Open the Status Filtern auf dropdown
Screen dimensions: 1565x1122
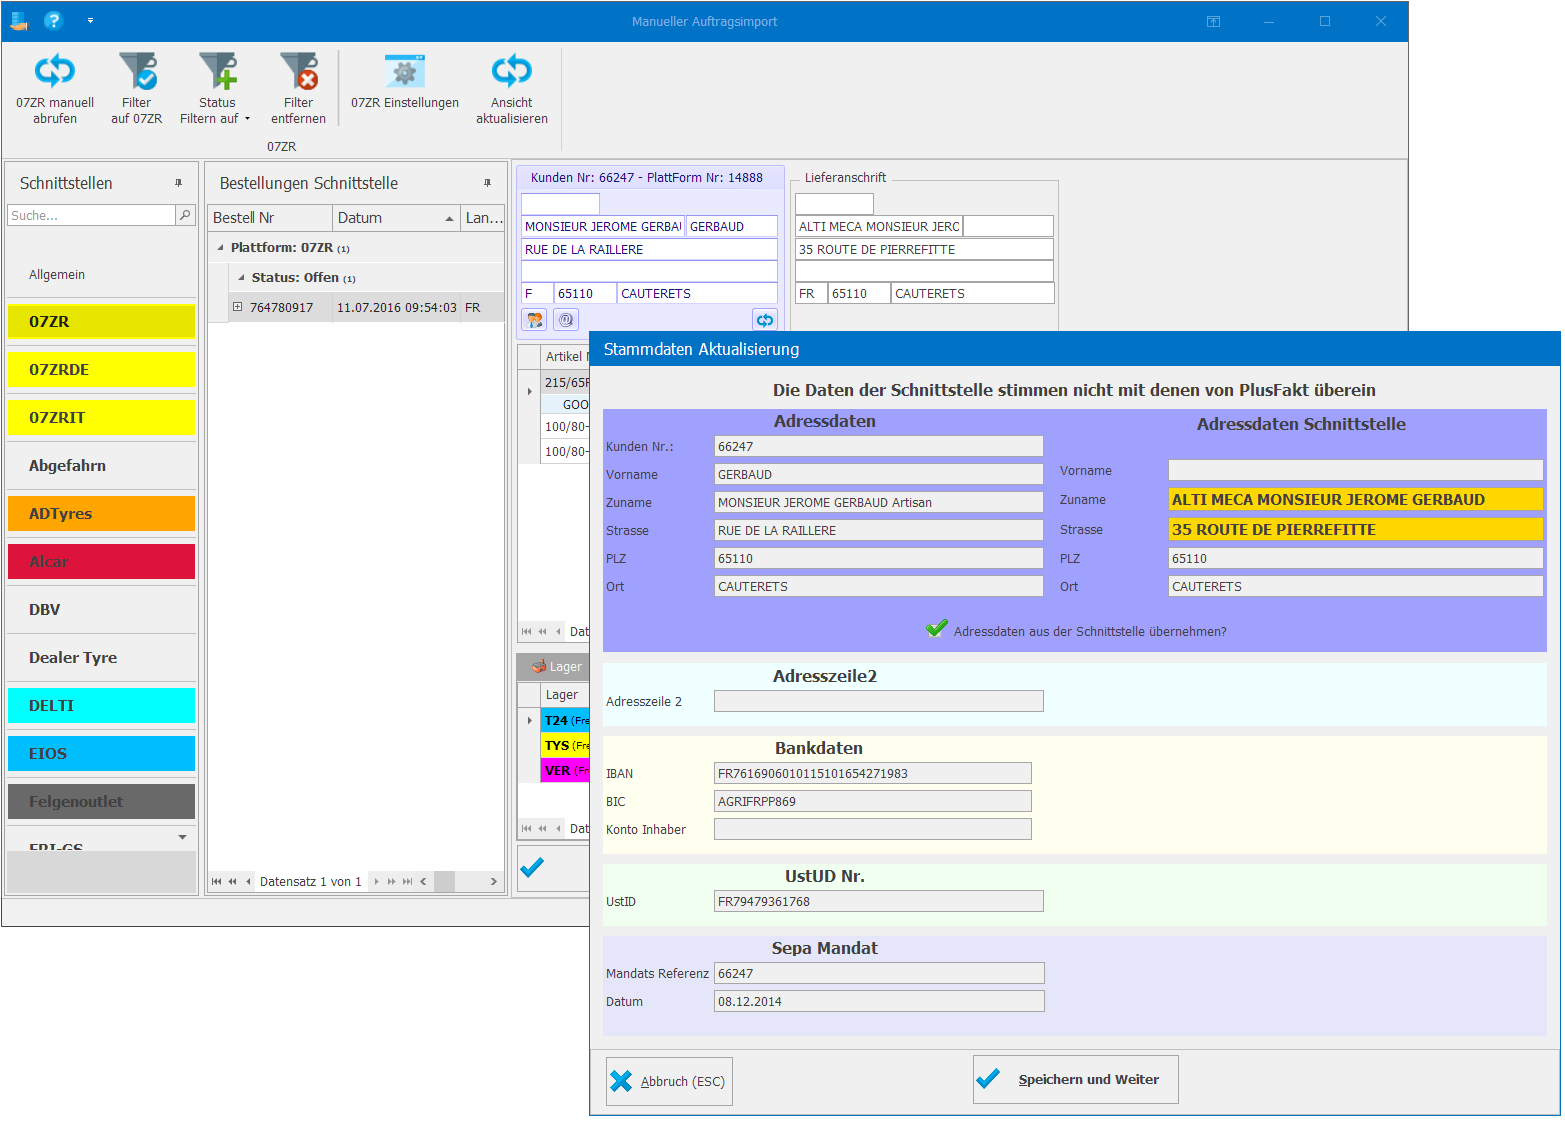(216, 89)
